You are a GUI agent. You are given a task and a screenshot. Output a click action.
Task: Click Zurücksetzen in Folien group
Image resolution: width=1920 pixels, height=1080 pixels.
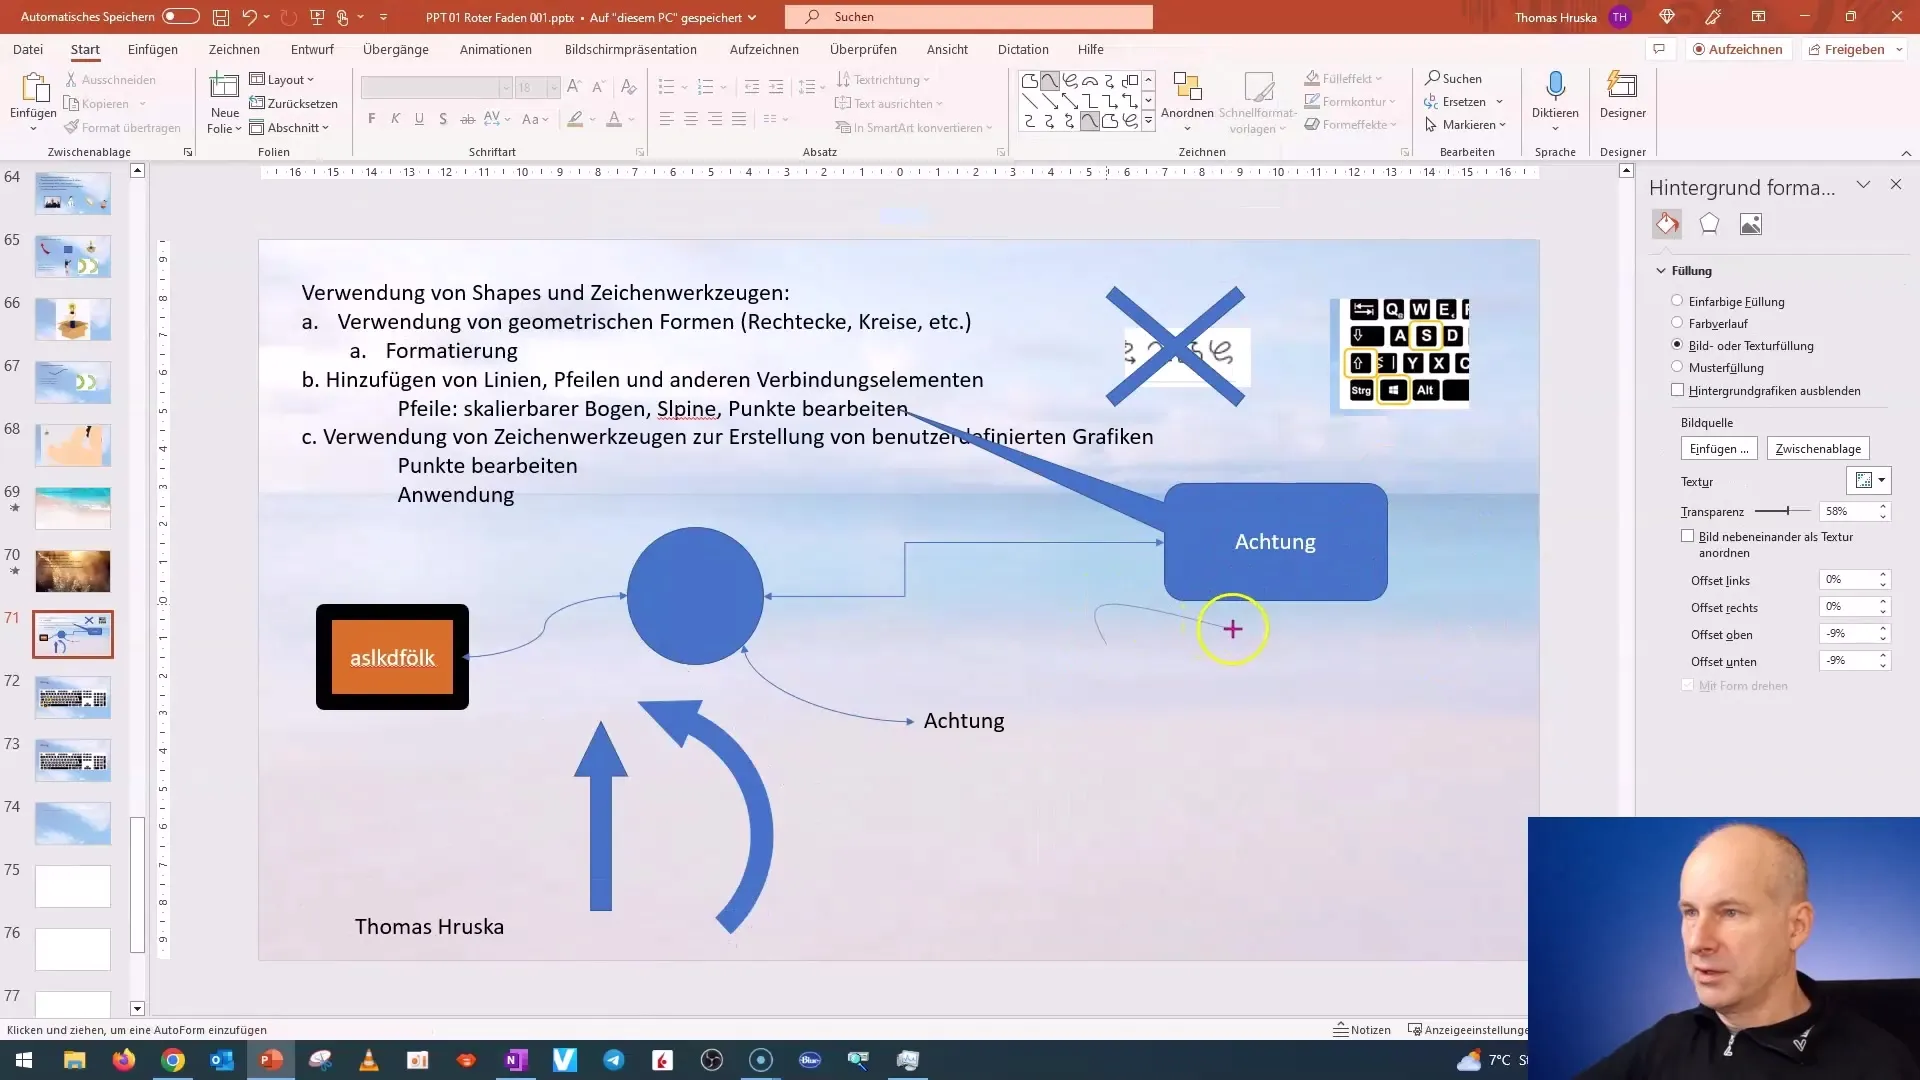pos(293,103)
